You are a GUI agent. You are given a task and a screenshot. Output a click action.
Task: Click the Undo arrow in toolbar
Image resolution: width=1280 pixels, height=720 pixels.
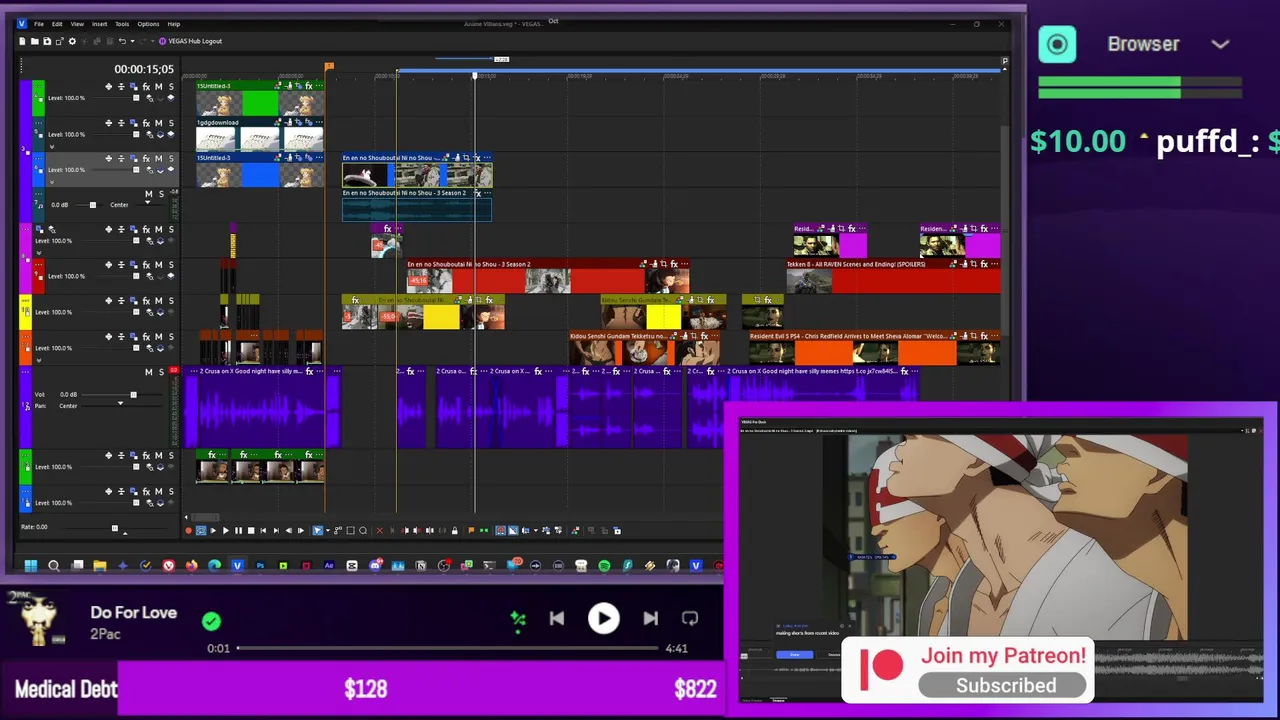coord(122,41)
